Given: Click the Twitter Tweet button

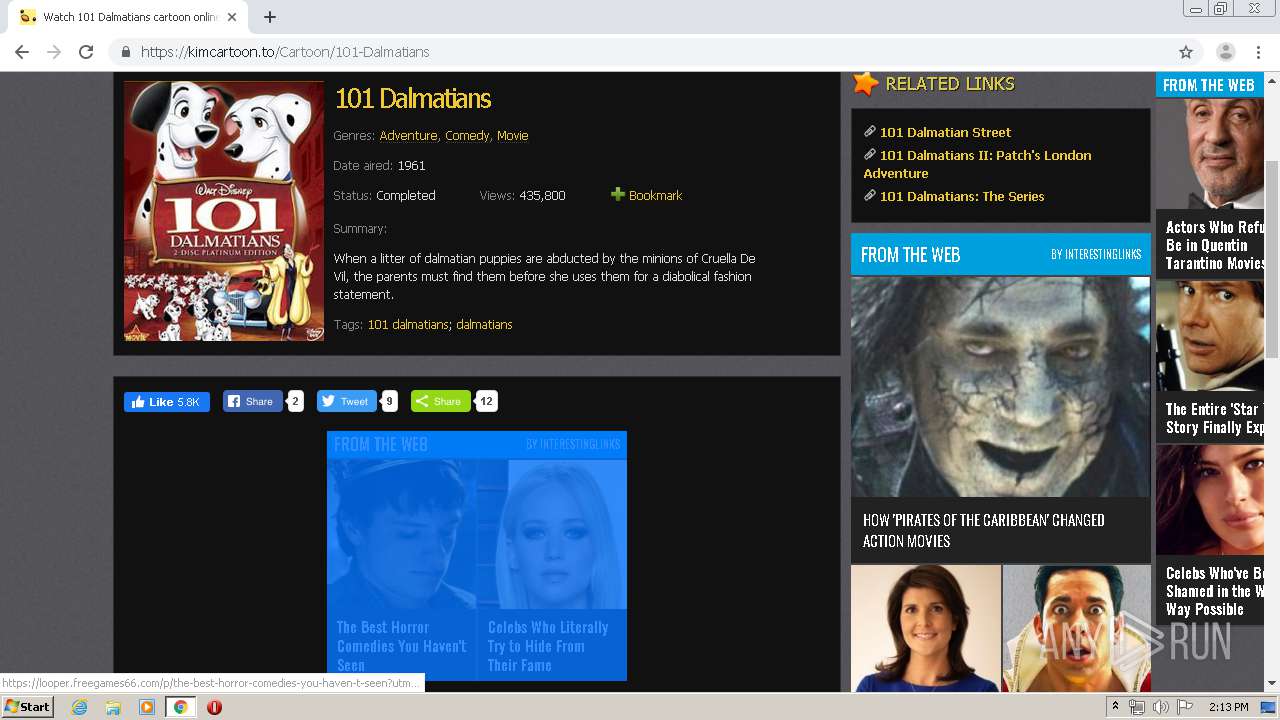Looking at the screenshot, I should (346, 402).
